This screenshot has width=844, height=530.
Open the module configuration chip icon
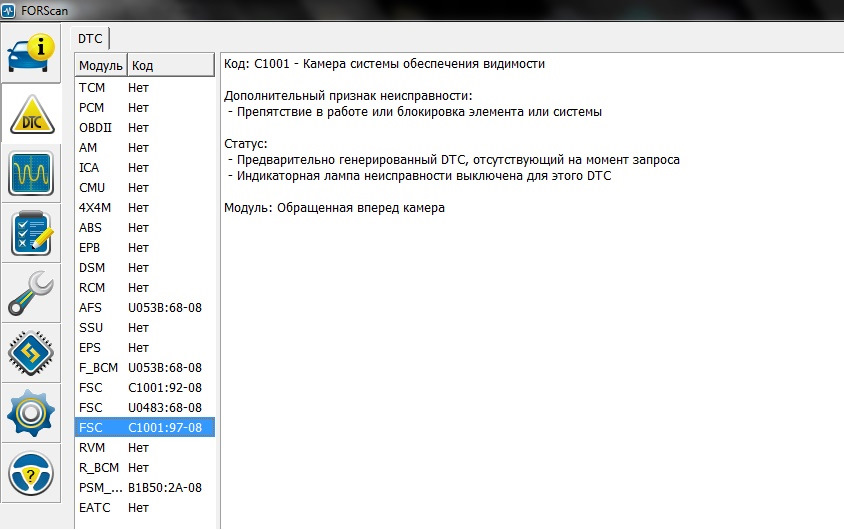pyautogui.click(x=31, y=353)
